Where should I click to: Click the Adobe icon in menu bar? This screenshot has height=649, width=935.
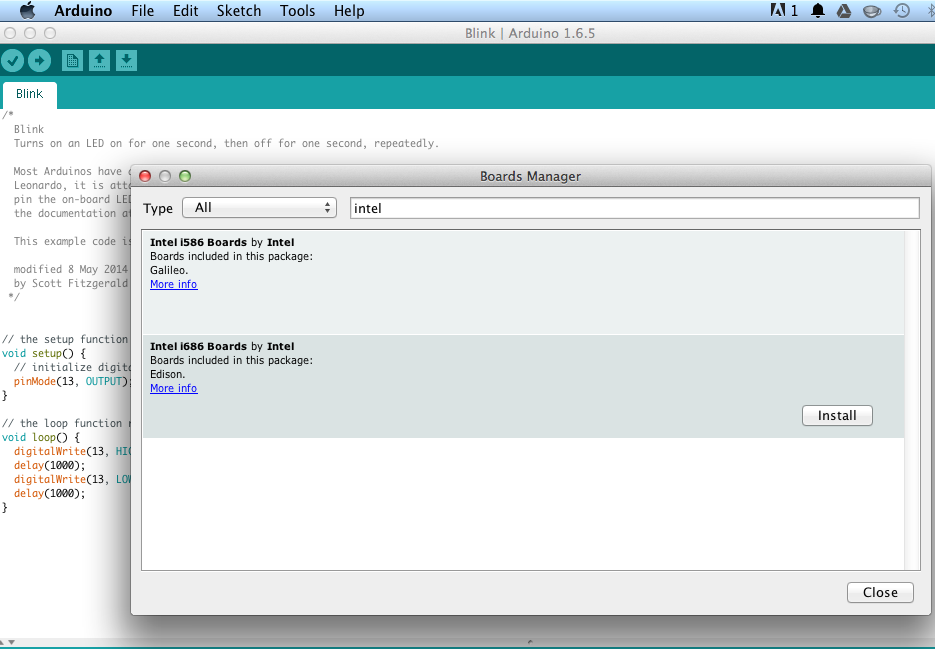778,11
